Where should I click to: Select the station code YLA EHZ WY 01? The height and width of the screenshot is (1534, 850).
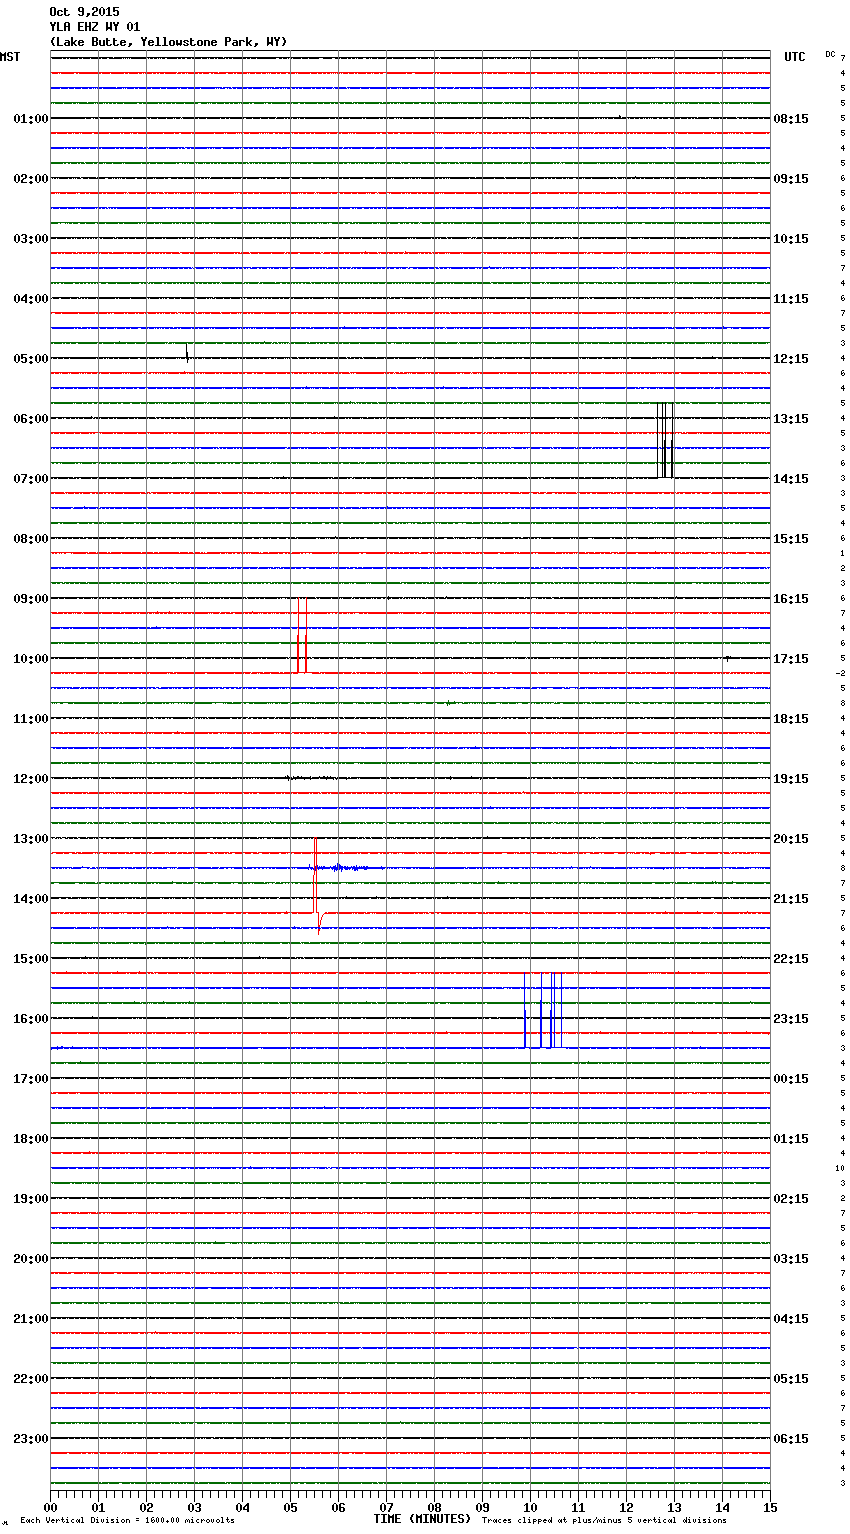click(95, 27)
